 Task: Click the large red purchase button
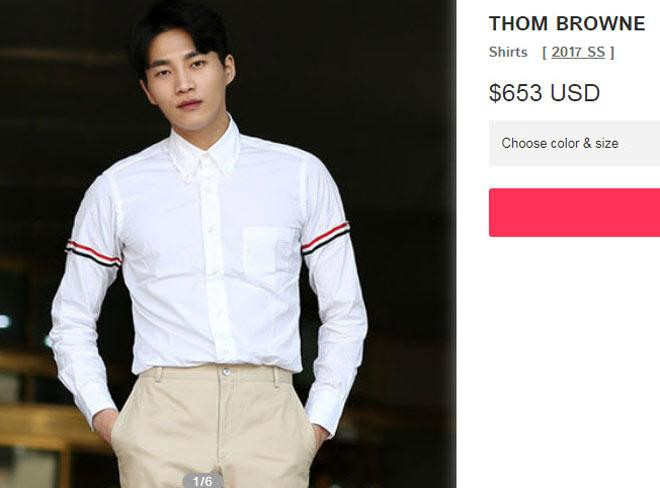pos(574,213)
